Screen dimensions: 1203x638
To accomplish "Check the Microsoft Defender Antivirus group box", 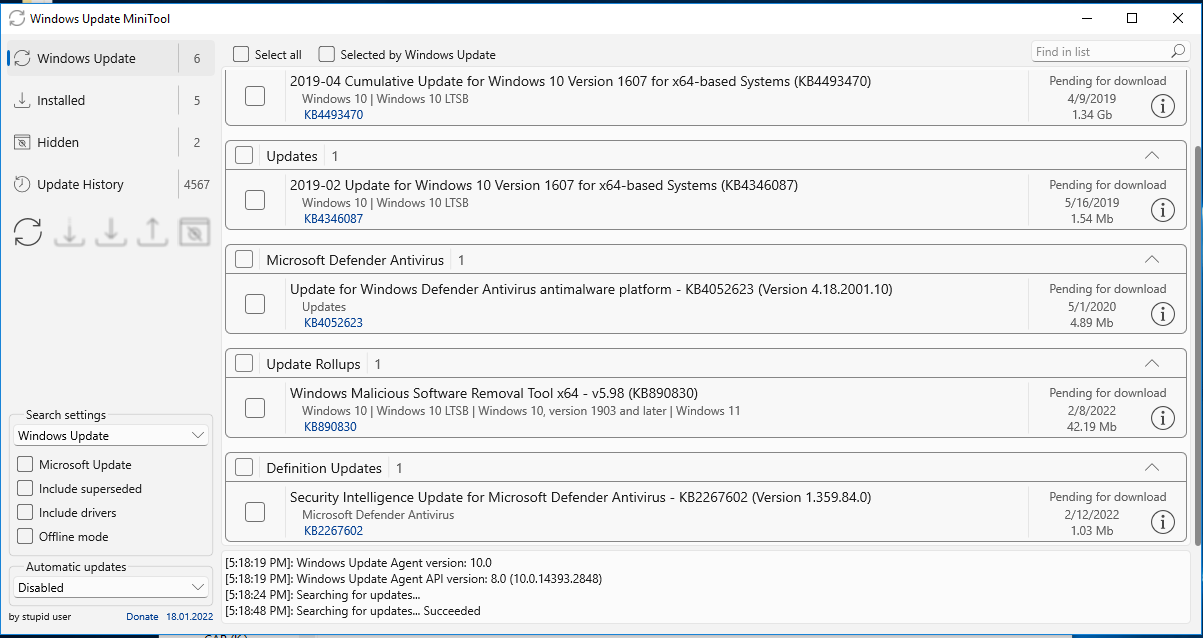I will click(x=244, y=259).
